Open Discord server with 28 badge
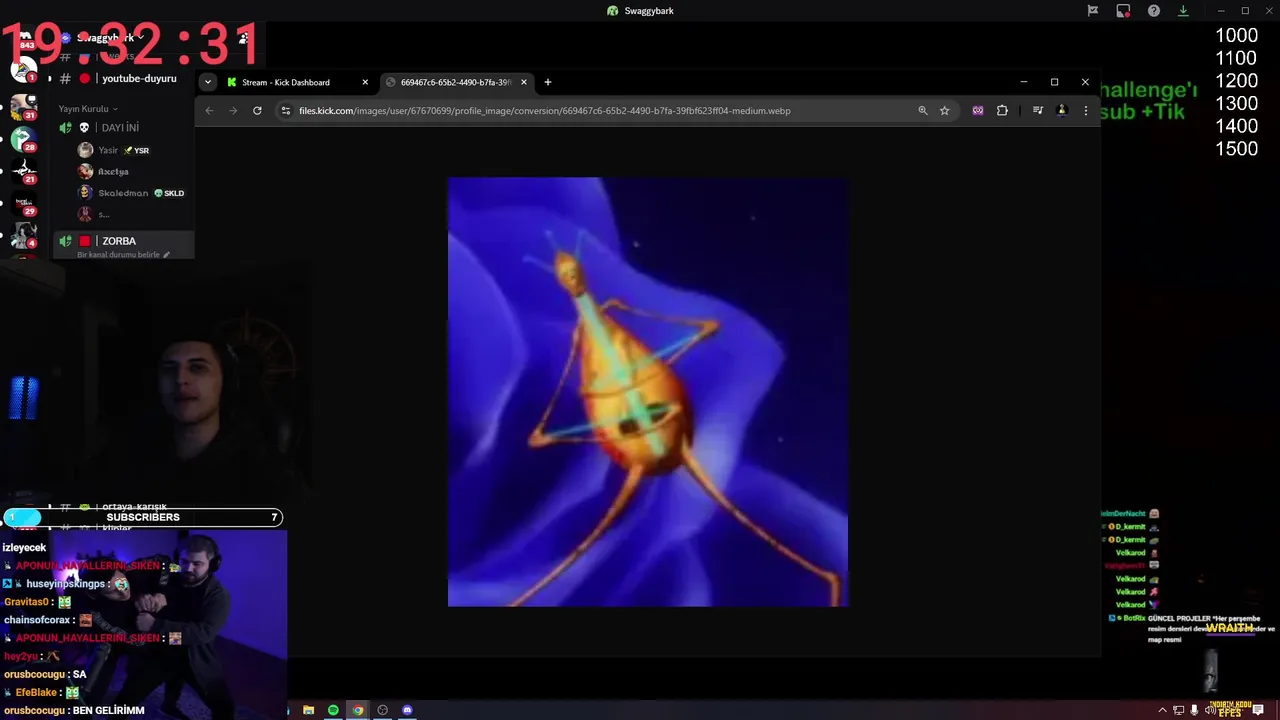 click(24, 139)
